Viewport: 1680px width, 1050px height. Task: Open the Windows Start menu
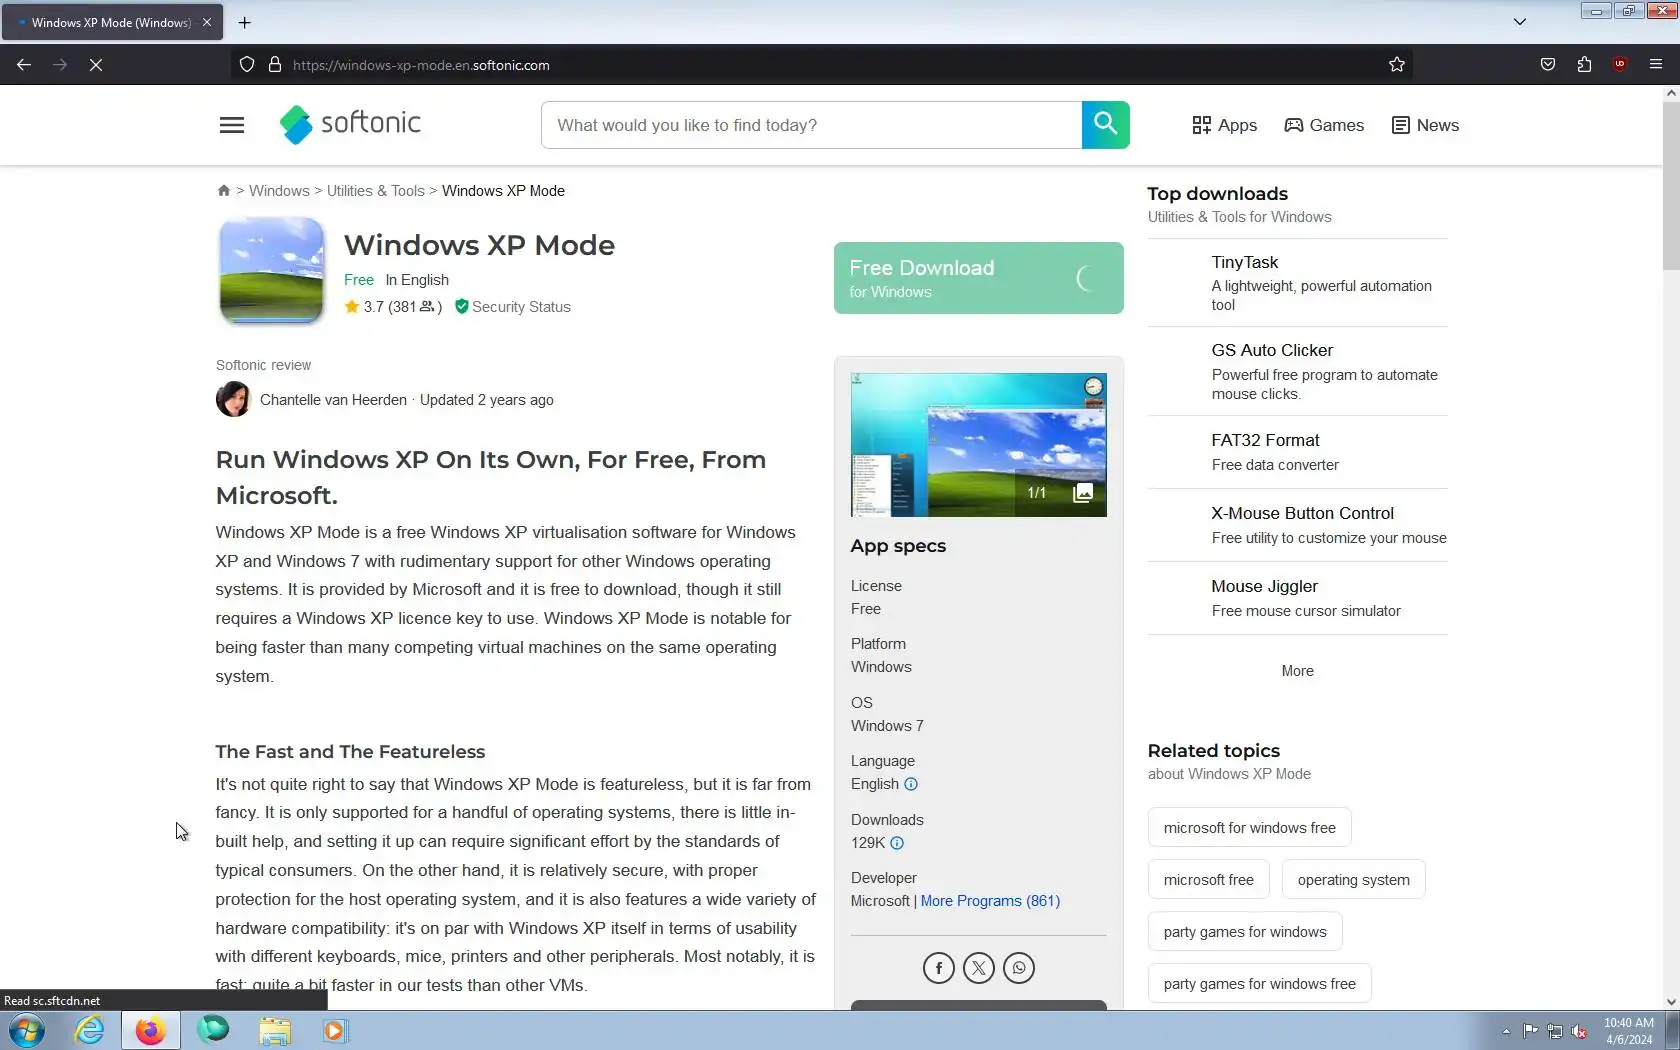(27, 1030)
